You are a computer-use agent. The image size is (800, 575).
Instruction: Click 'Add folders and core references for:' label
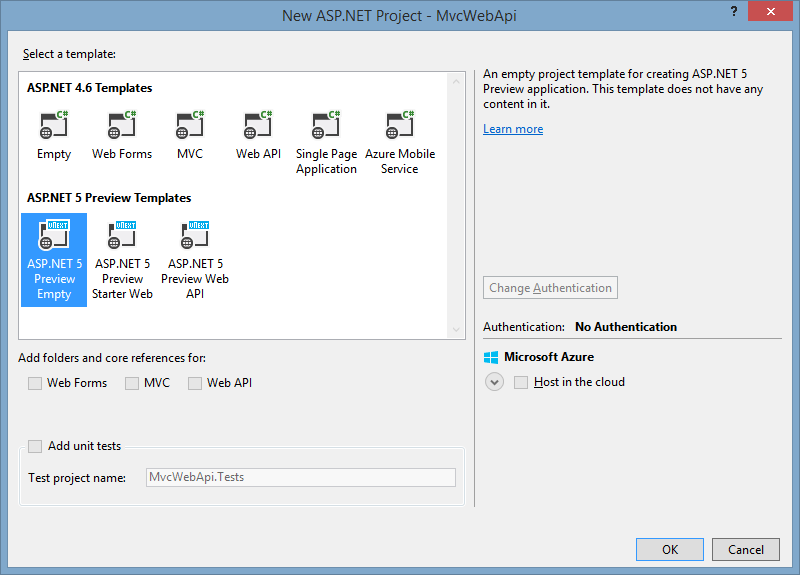coord(112,358)
